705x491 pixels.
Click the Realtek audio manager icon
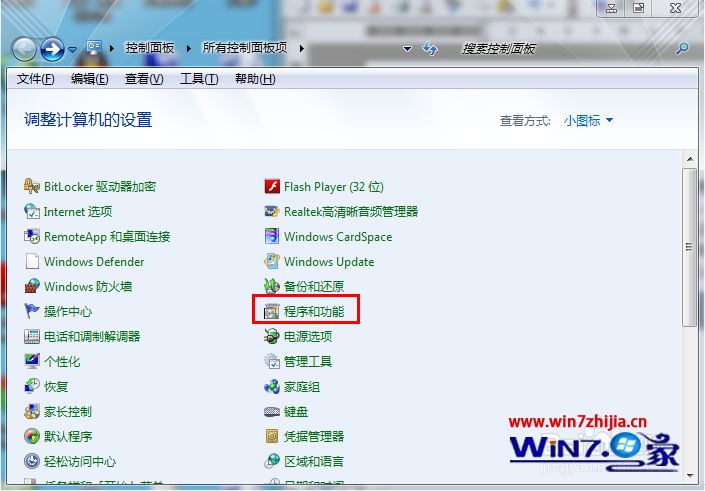tap(272, 211)
